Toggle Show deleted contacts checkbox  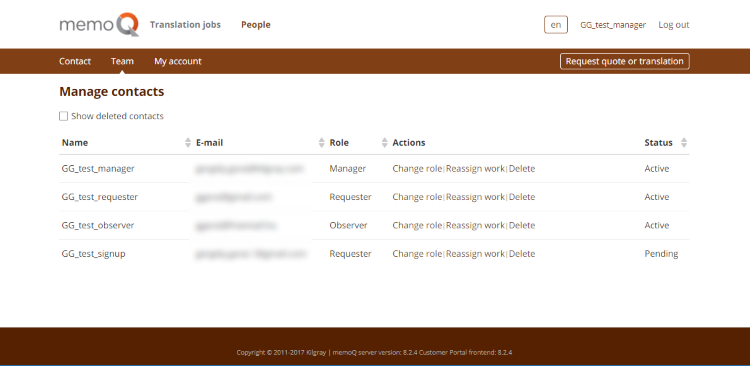pos(63,116)
